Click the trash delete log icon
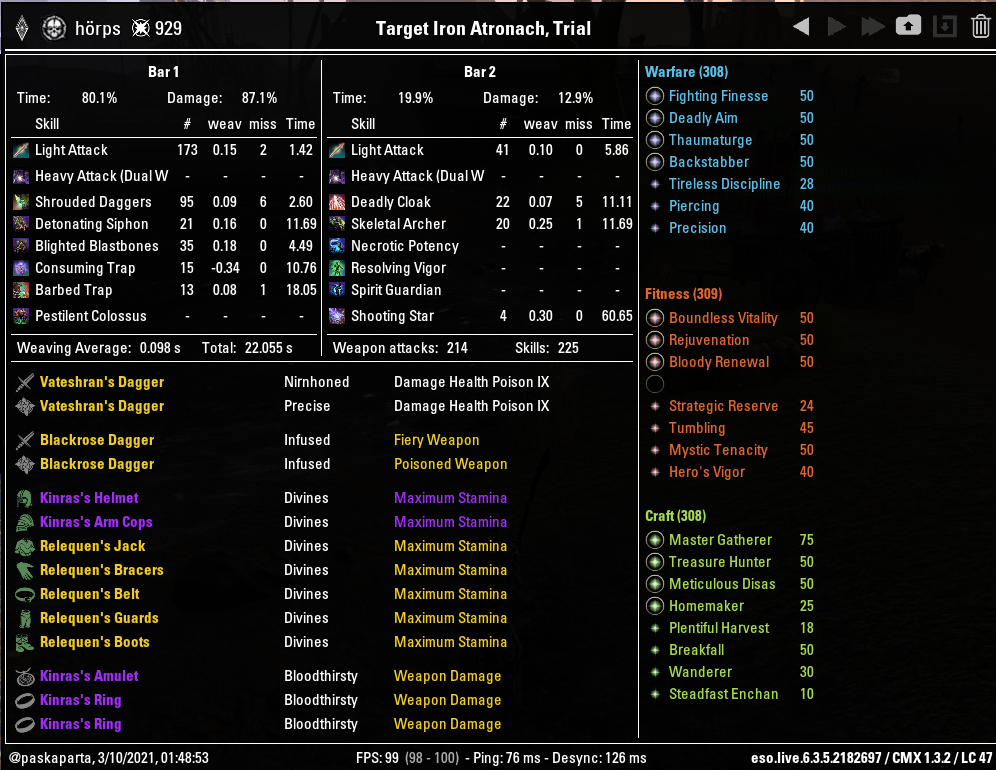The height and width of the screenshot is (770, 996). pos(980,27)
